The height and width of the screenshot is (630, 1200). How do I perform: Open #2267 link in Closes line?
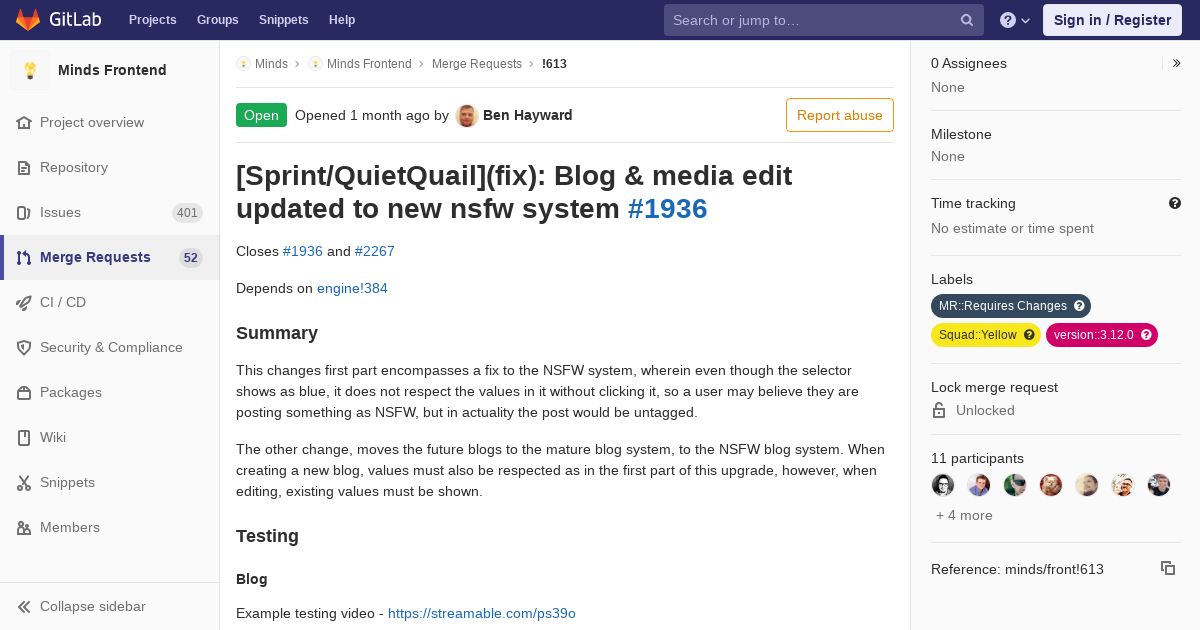click(x=375, y=251)
